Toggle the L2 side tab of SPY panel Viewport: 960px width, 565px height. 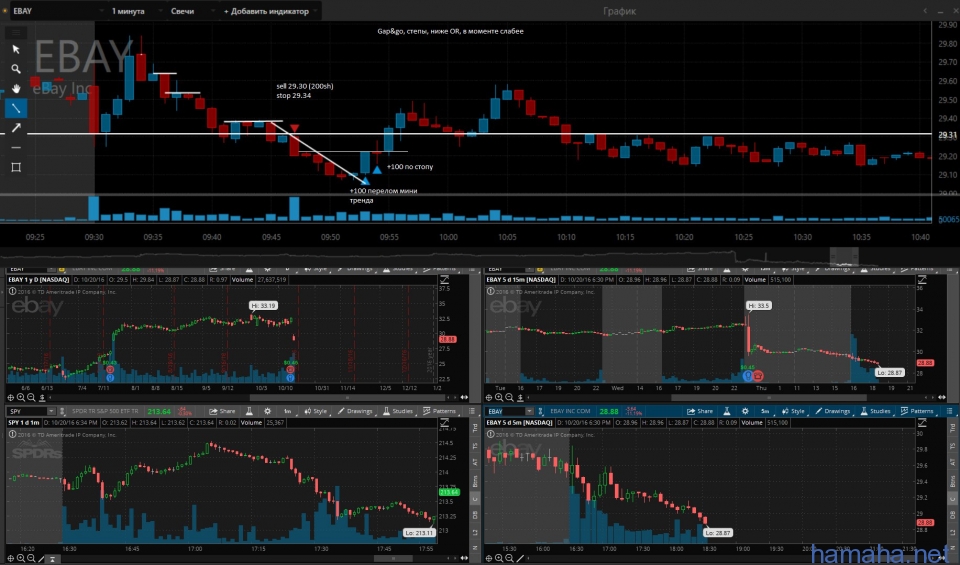tap(474, 533)
